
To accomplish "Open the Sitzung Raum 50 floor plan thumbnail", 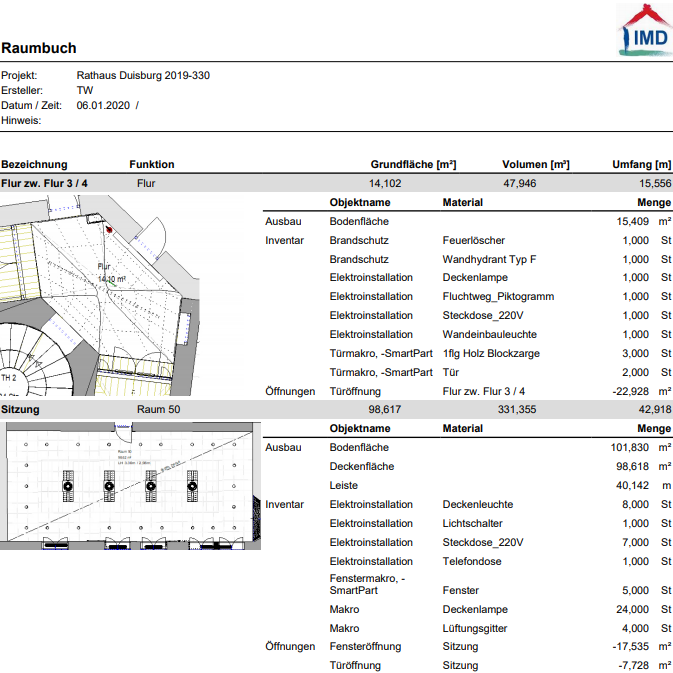I will (130, 484).
